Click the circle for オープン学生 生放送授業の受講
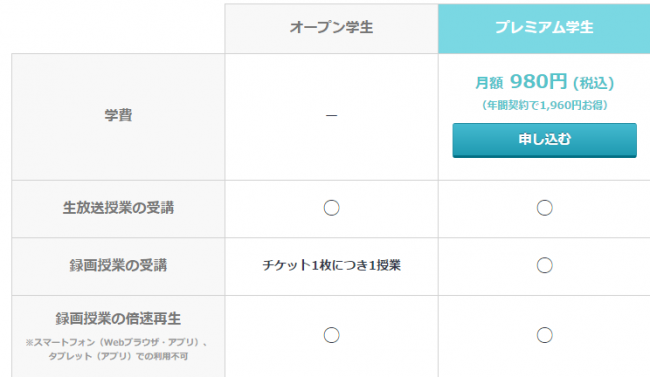The height and width of the screenshot is (377, 650). 331,208
